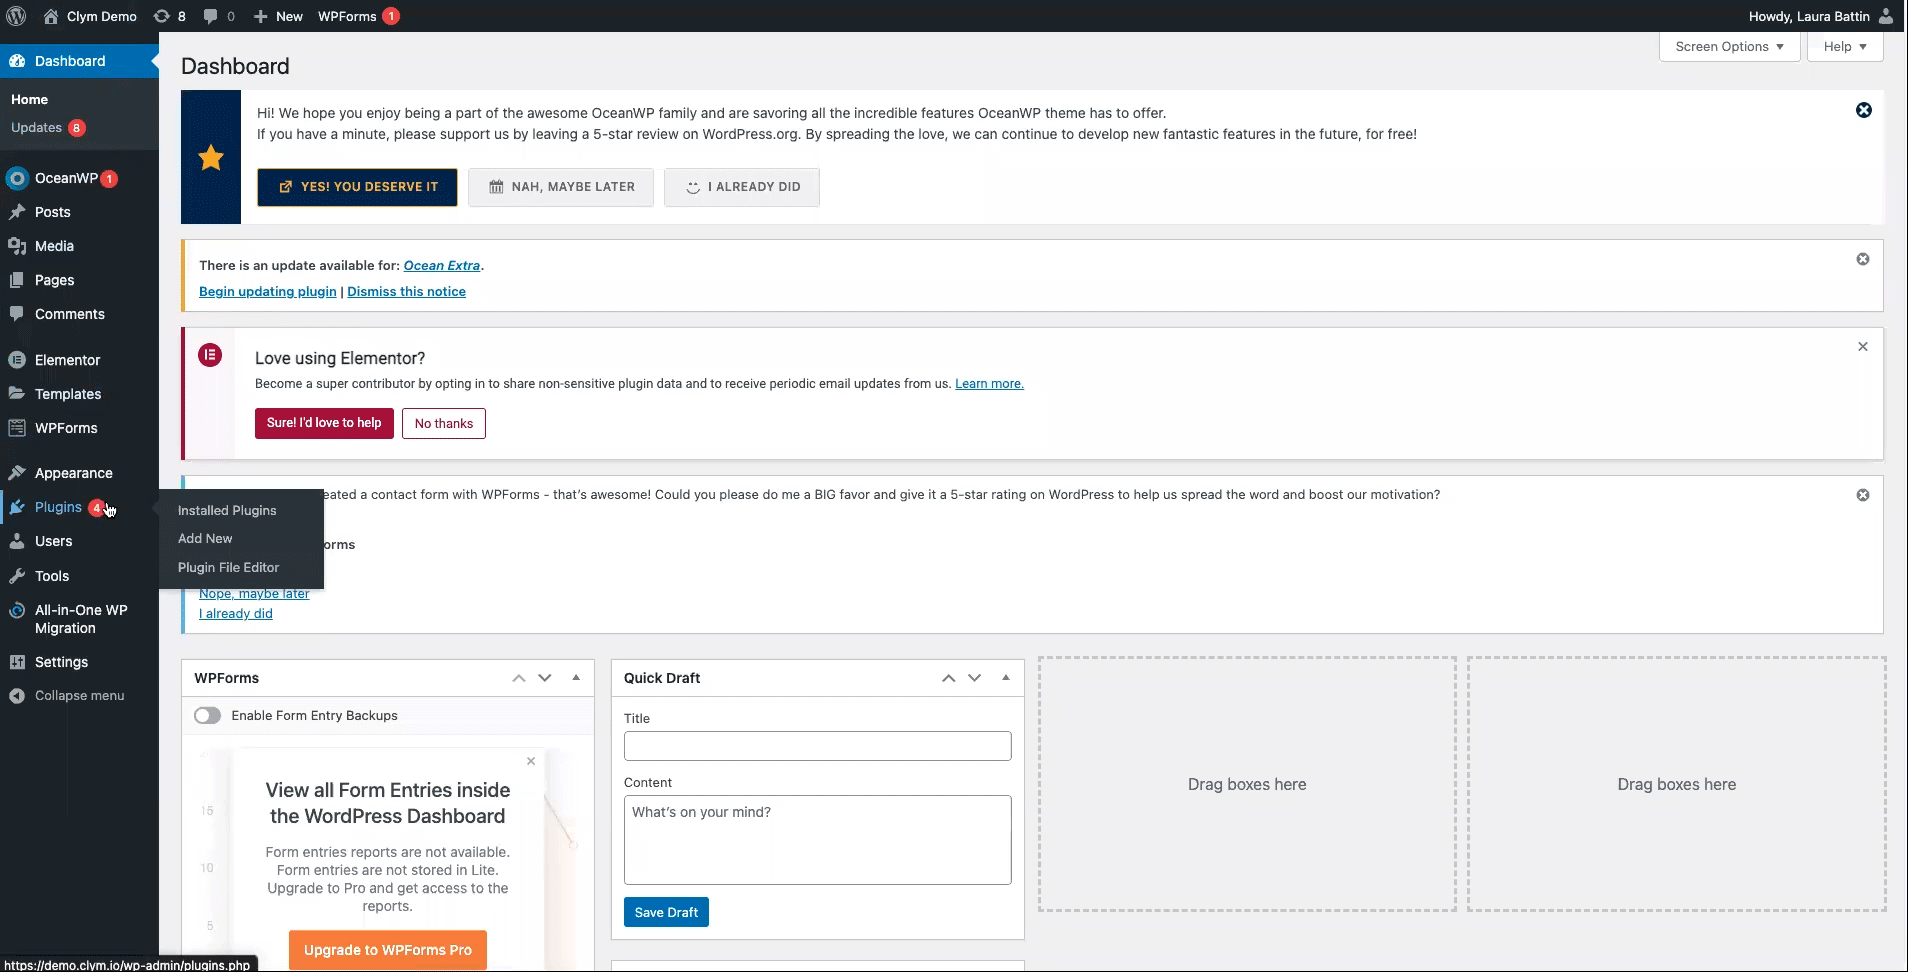Click the No thanks button
This screenshot has width=1908, height=972.
click(x=444, y=424)
